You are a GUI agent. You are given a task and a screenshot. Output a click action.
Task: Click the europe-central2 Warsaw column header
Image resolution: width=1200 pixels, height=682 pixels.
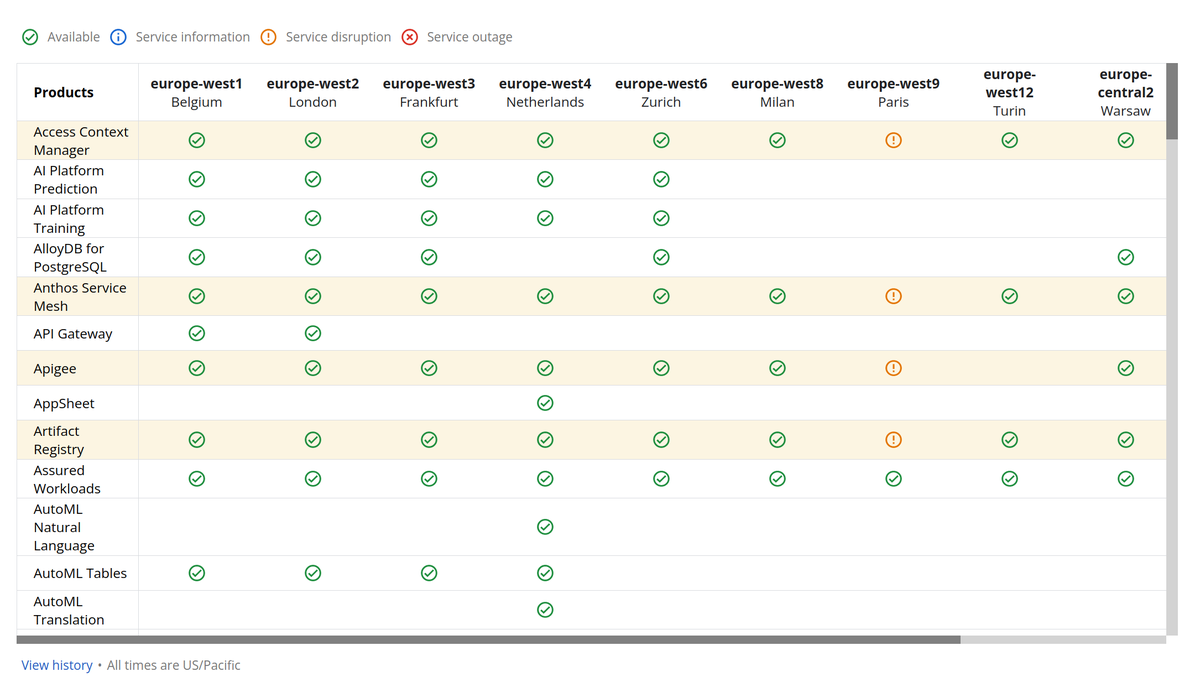(1126, 93)
